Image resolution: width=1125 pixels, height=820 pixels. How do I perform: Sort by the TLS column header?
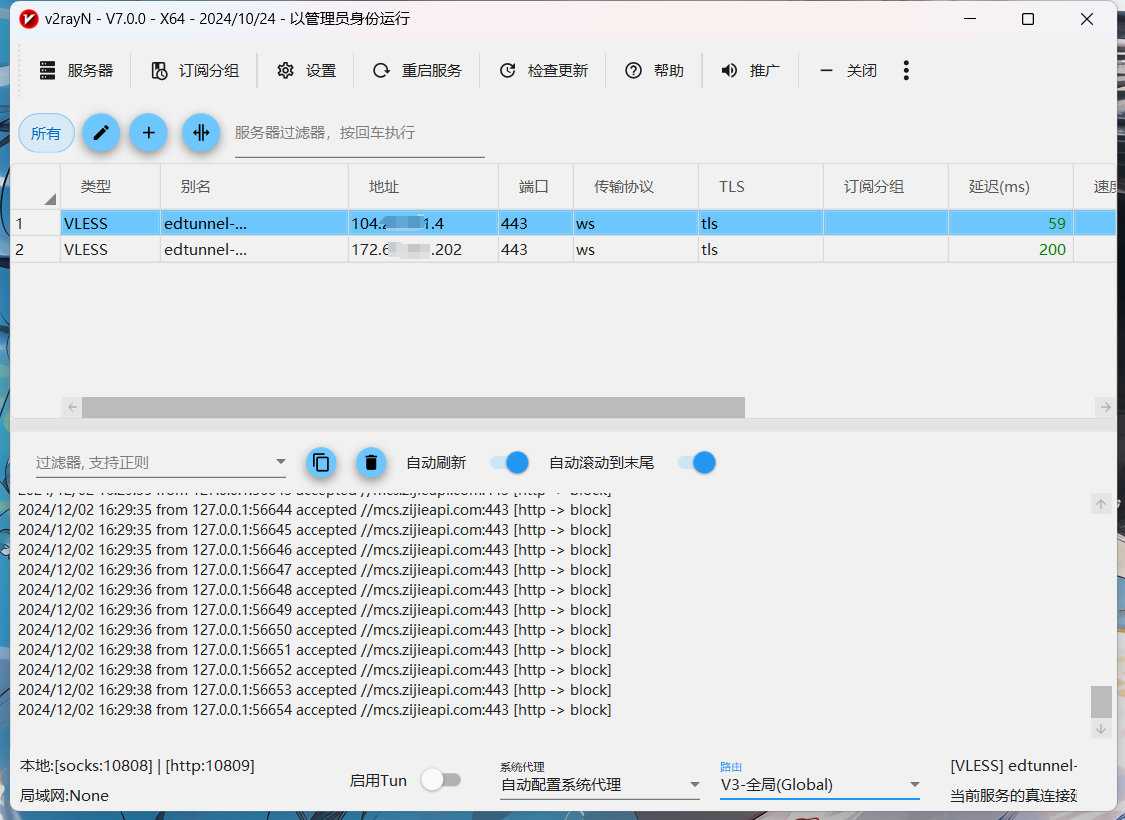(x=761, y=187)
